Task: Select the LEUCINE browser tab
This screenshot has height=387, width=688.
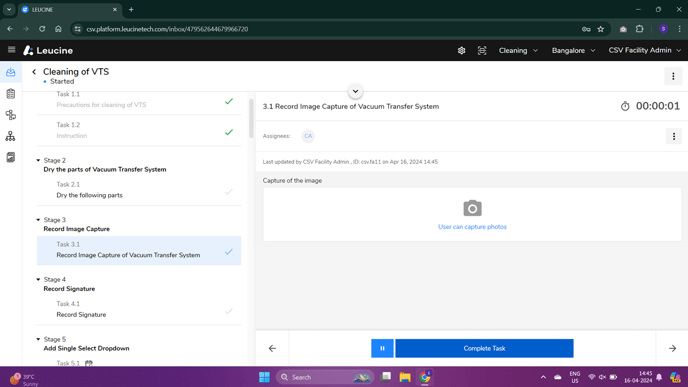Action: pos(69,9)
